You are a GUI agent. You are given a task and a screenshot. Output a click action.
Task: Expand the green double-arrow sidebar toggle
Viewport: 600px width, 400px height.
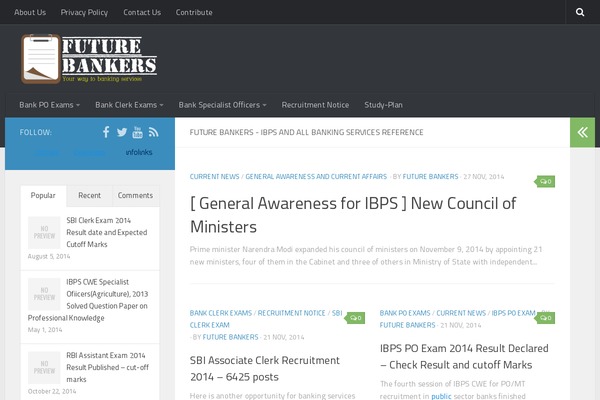(x=584, y=132)
